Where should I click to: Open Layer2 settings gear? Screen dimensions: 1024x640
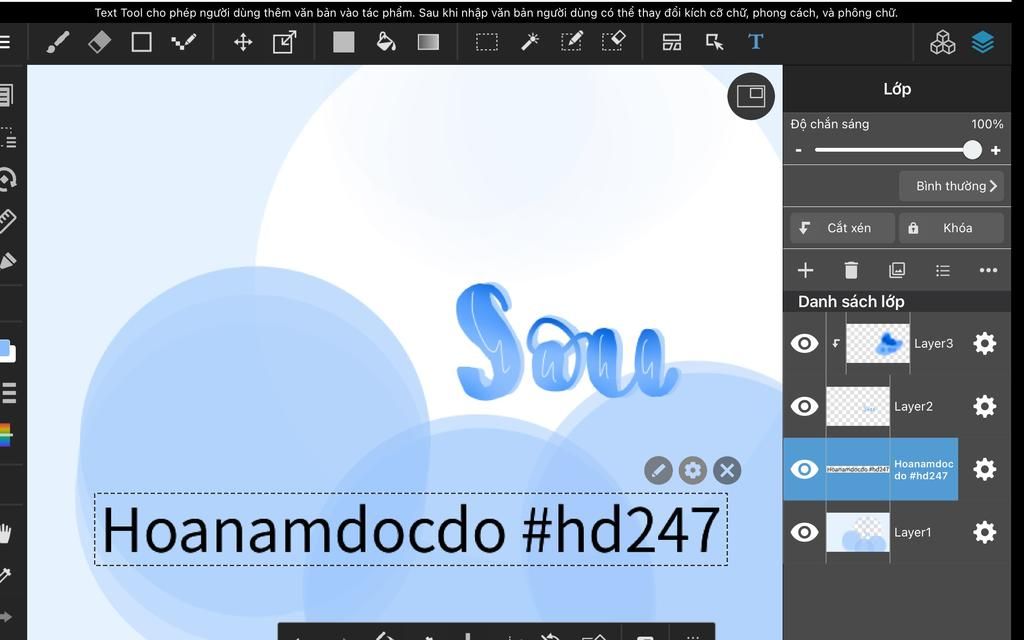[x=985, y=406]
